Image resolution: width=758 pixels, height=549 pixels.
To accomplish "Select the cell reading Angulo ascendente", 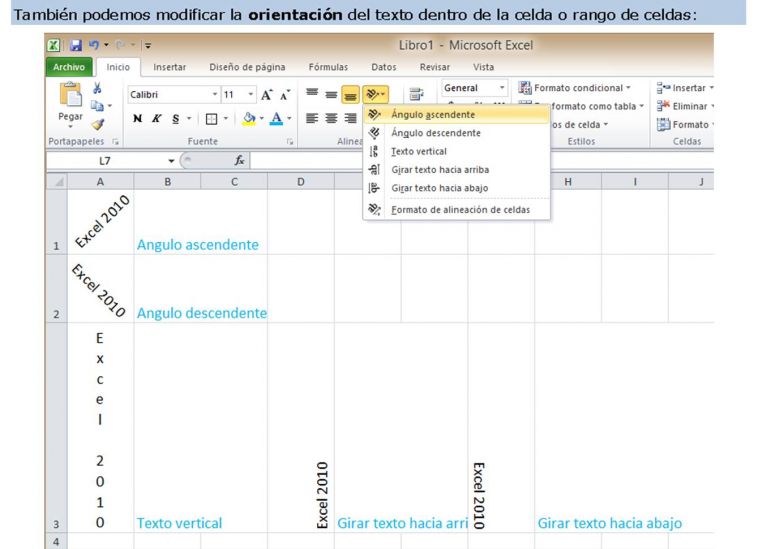I will (167, 222).
